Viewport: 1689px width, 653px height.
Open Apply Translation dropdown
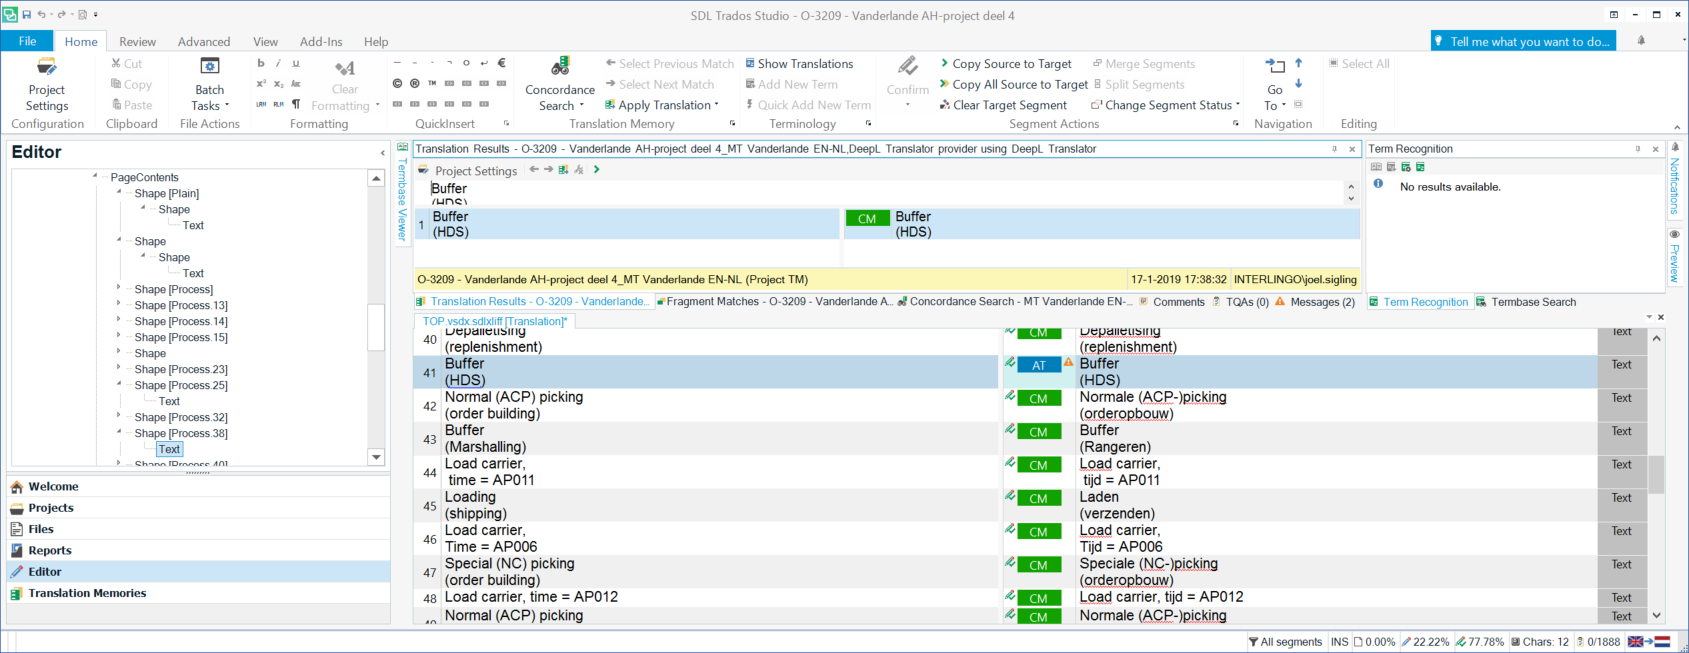pyautogui.click(x=662, y=105)
